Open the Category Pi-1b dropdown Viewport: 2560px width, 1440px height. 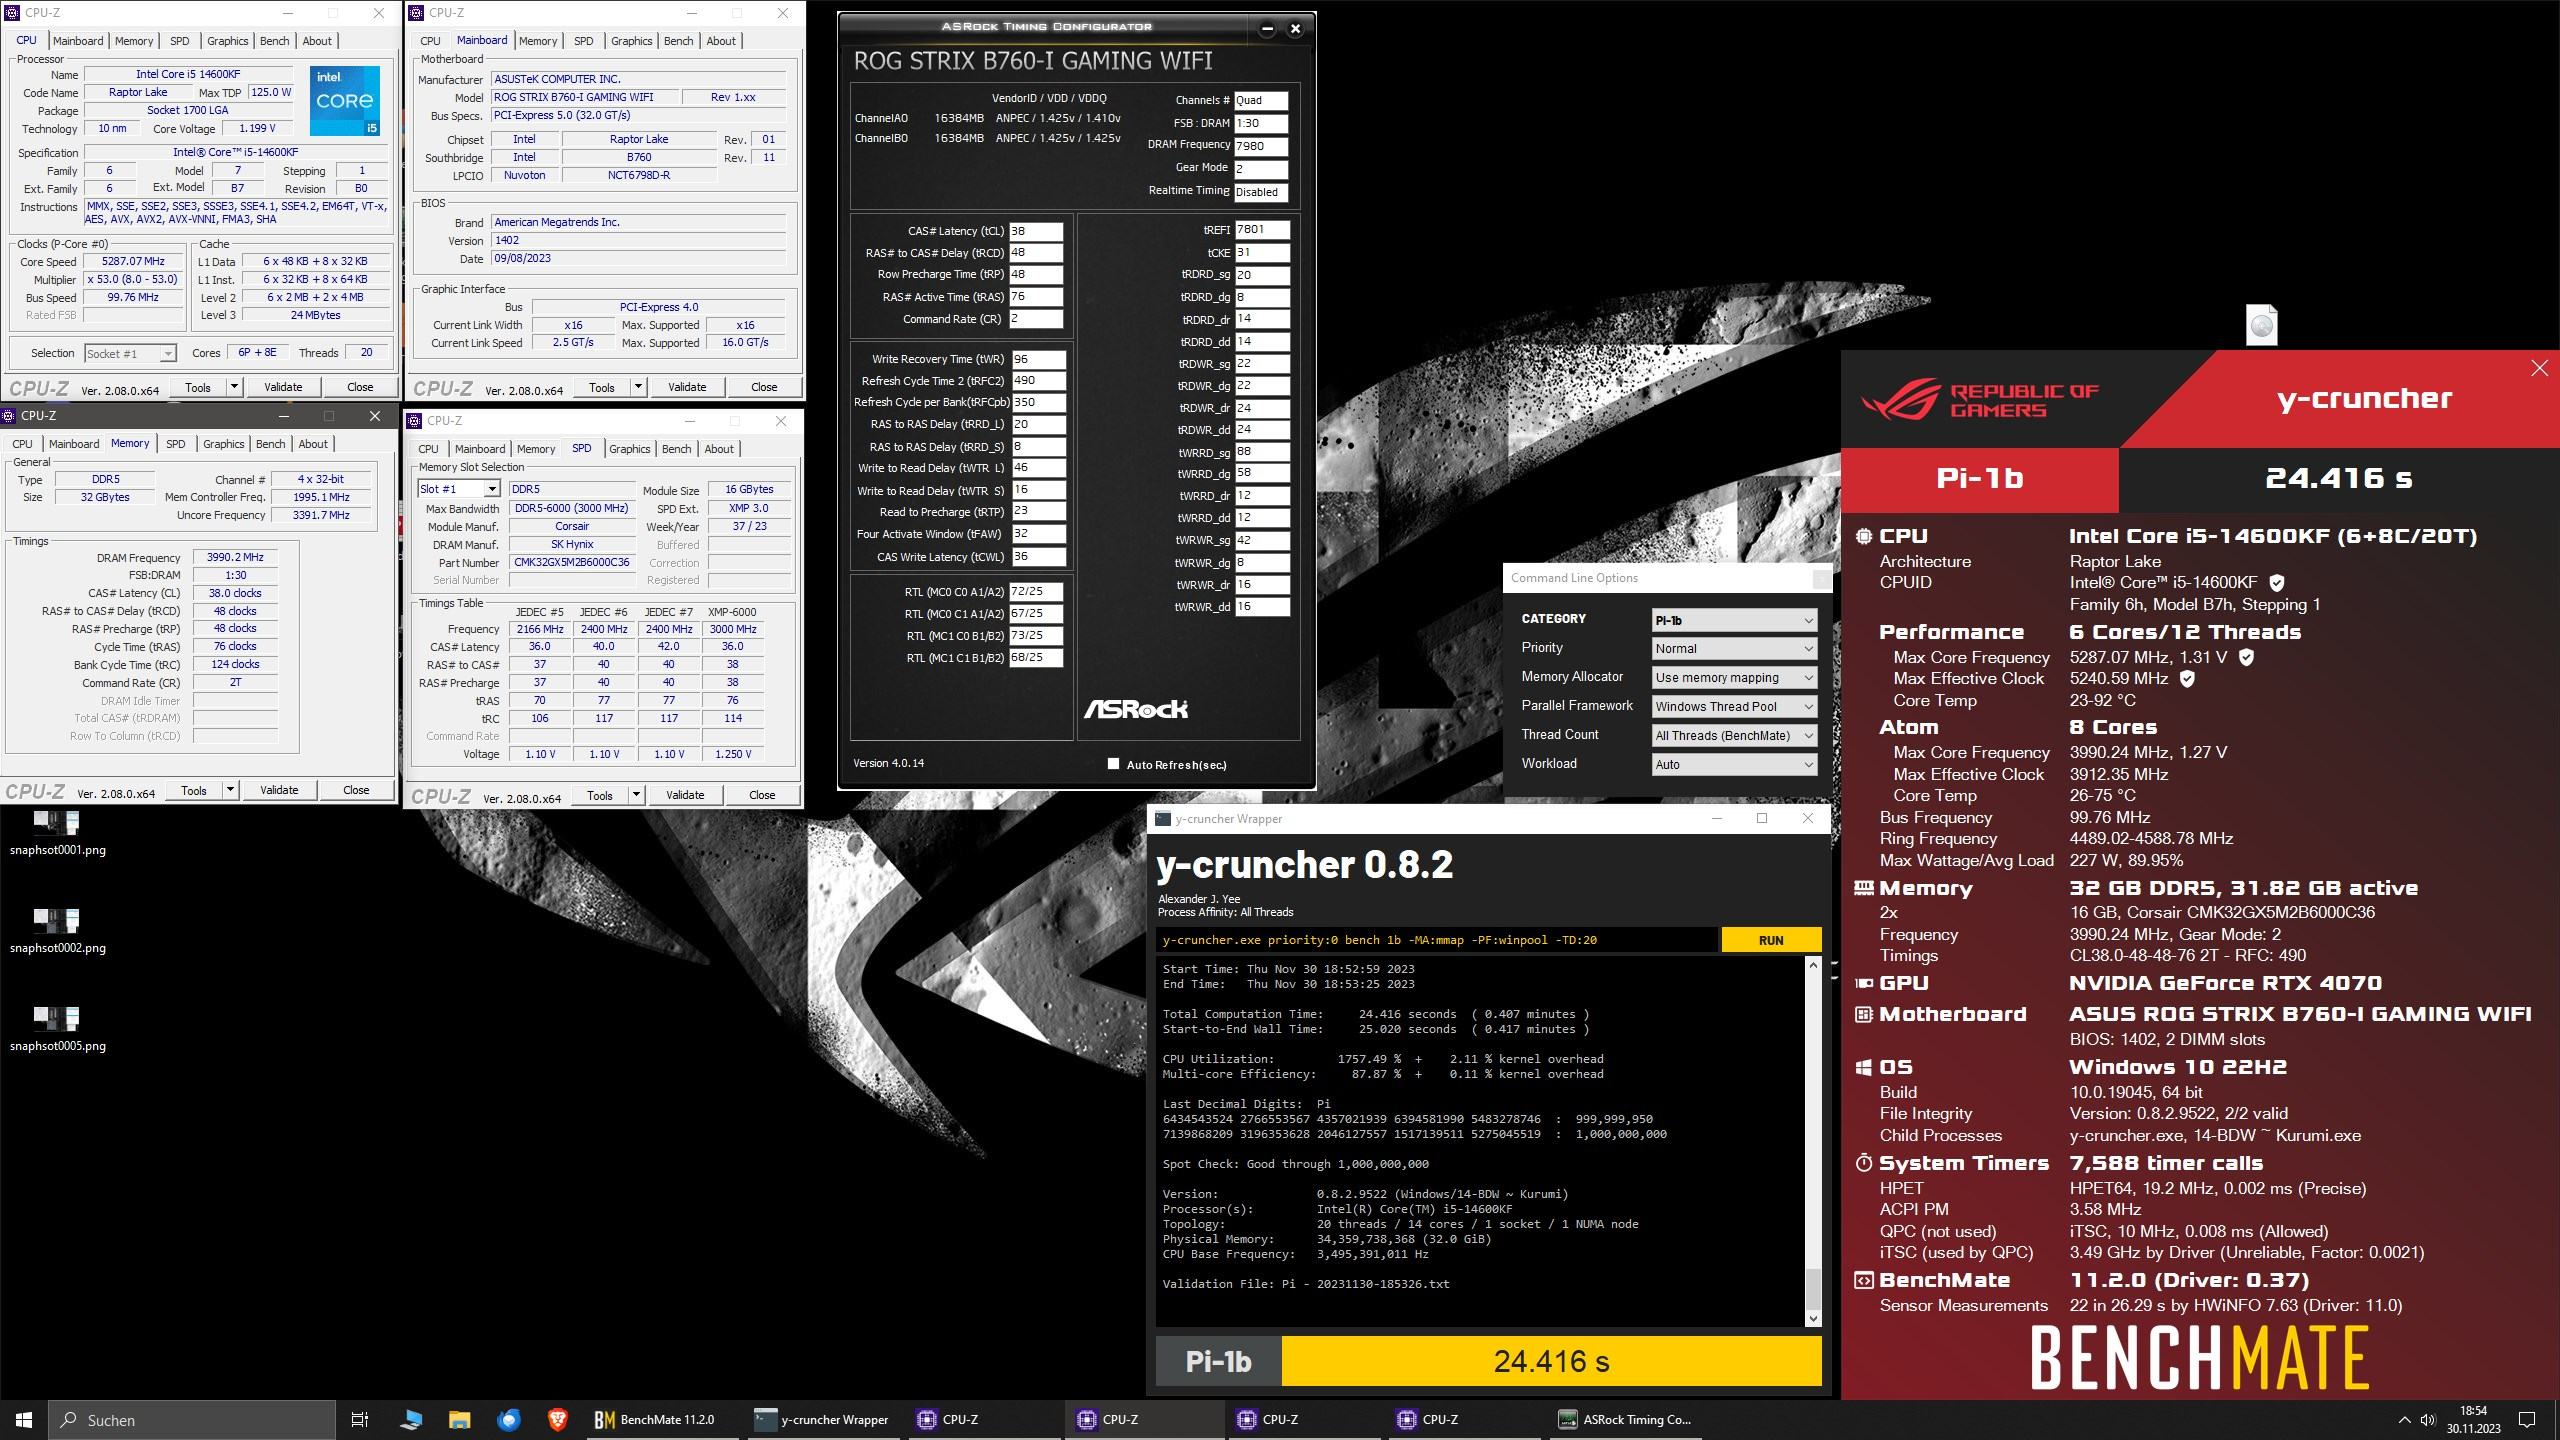(x=1733, y=620)
